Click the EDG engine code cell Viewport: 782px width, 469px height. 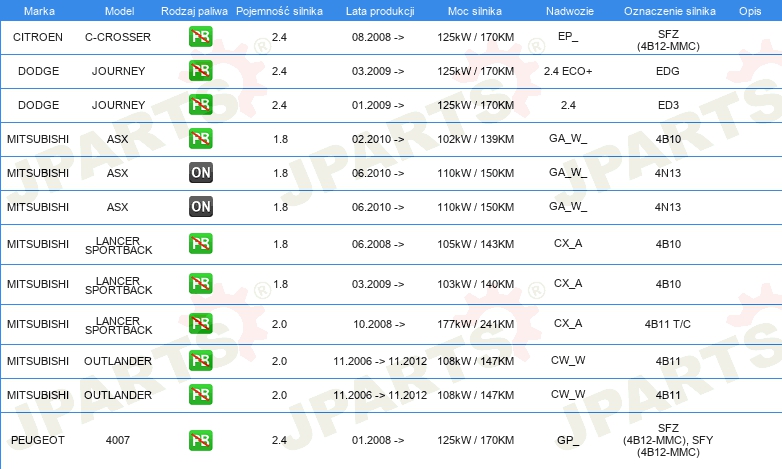(668, 71)
